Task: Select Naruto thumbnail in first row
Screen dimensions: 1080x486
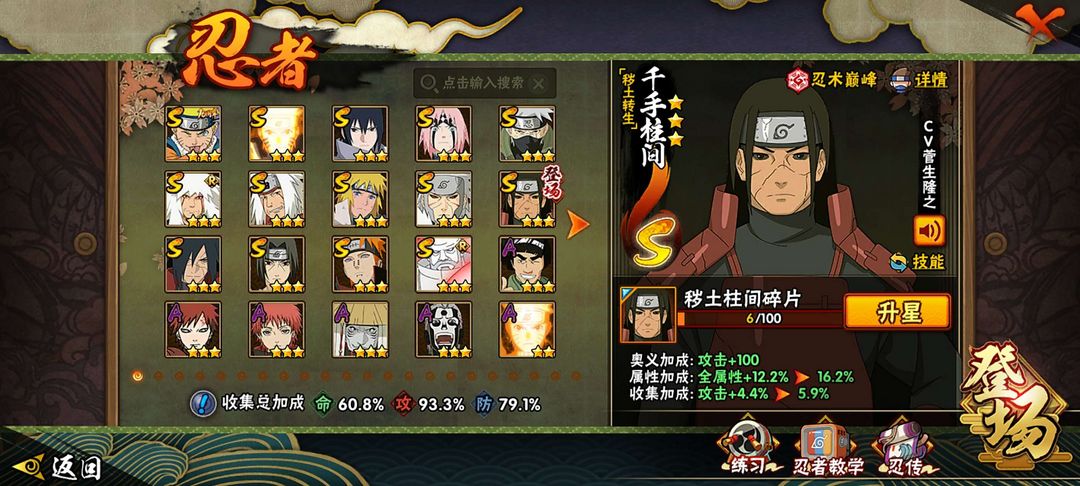Action: click(193, 134)
